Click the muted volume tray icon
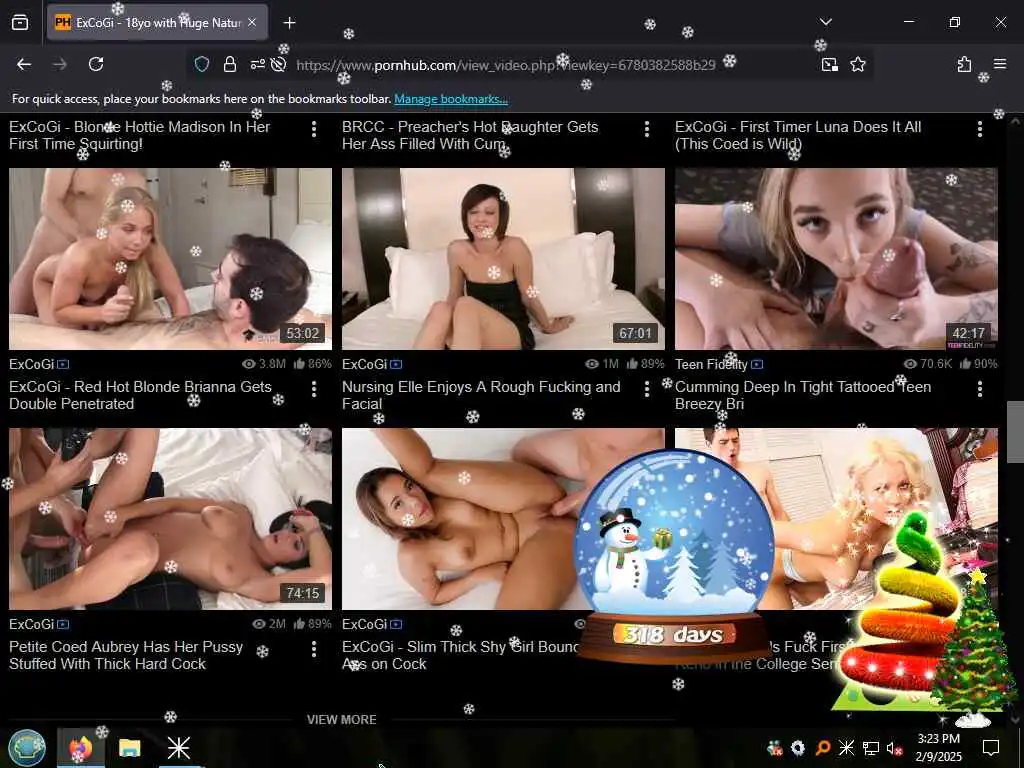 (x=894, y=748)
